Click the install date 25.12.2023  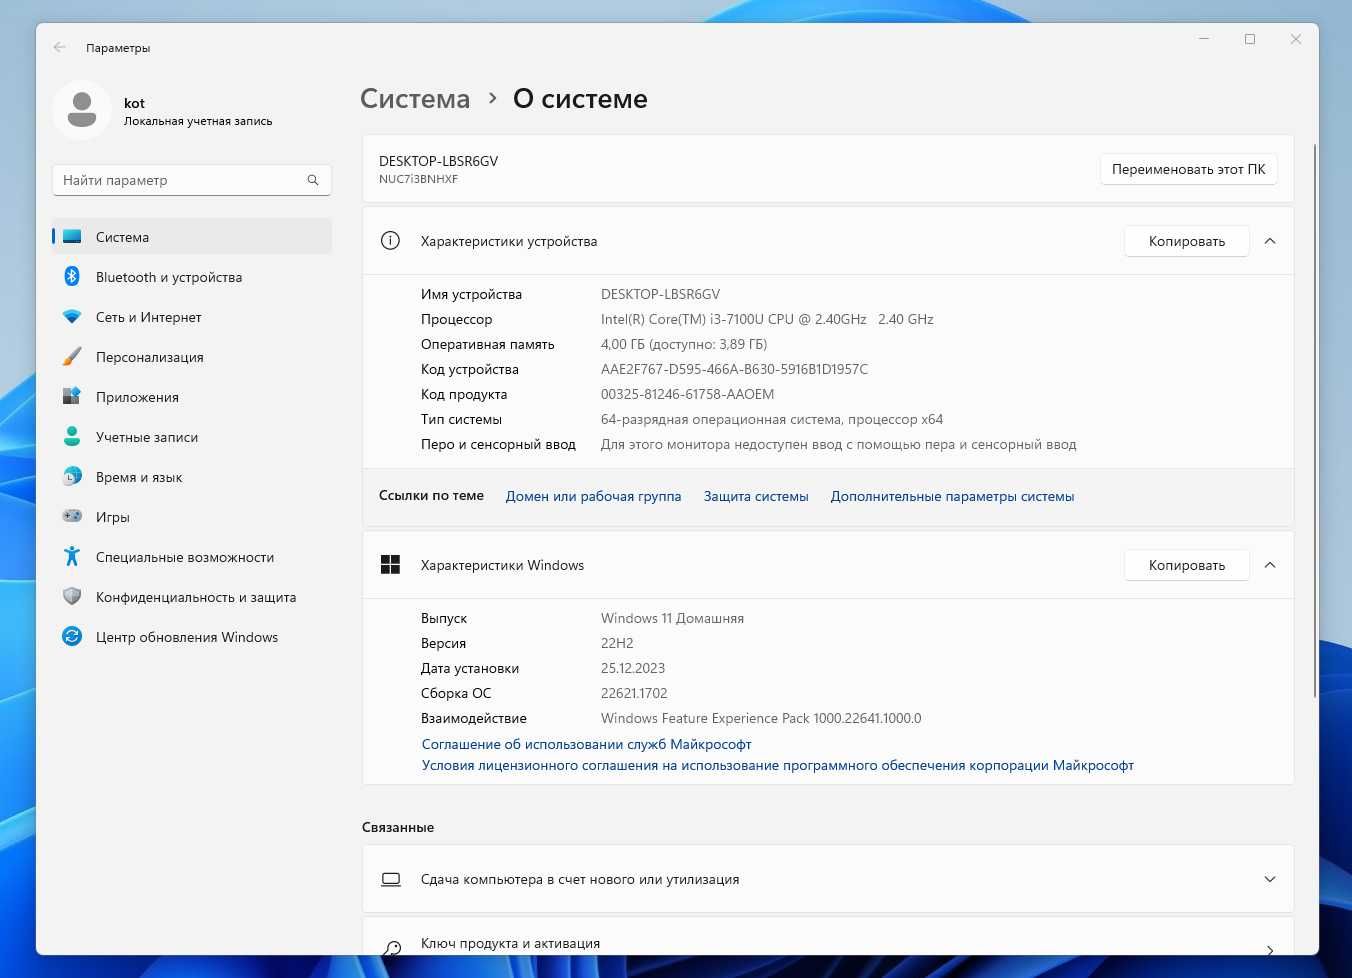click(x=632, y=668)
